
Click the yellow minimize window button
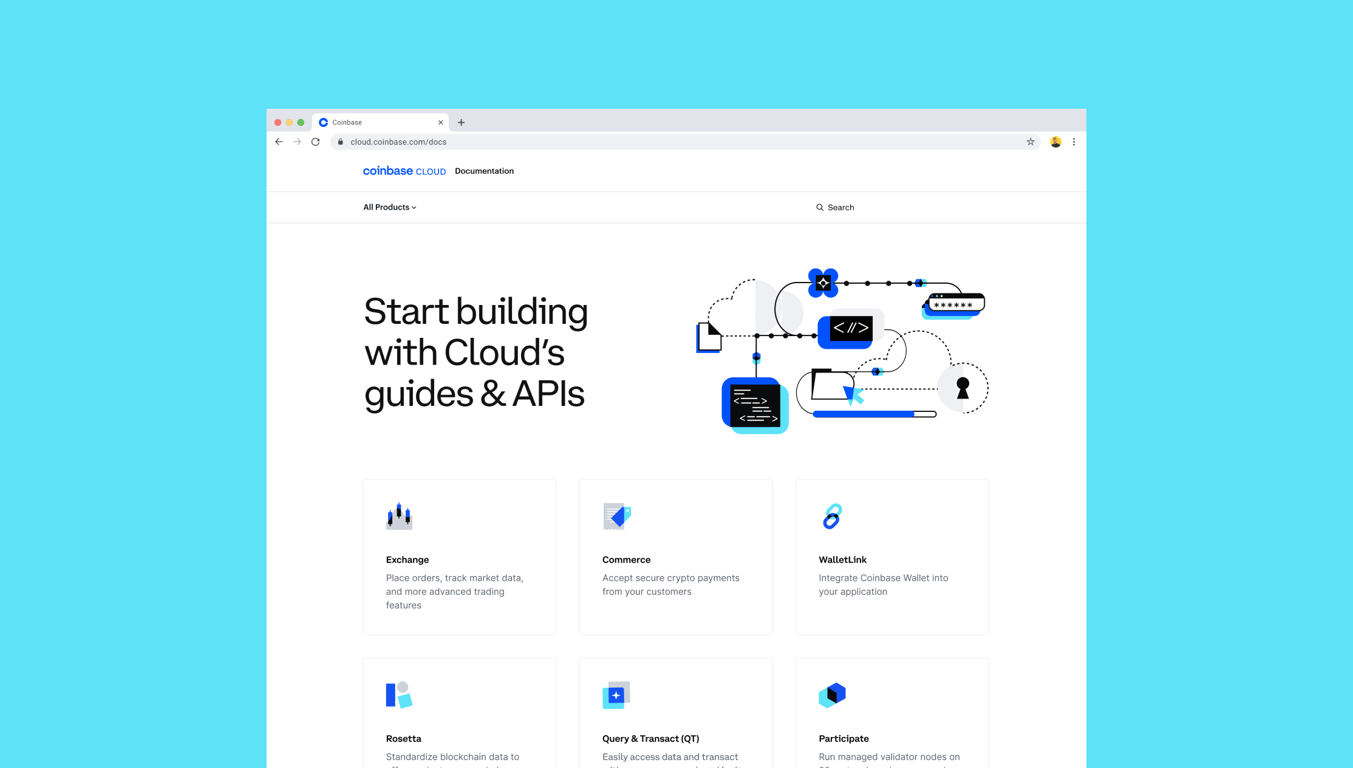(x=289, y=123)
